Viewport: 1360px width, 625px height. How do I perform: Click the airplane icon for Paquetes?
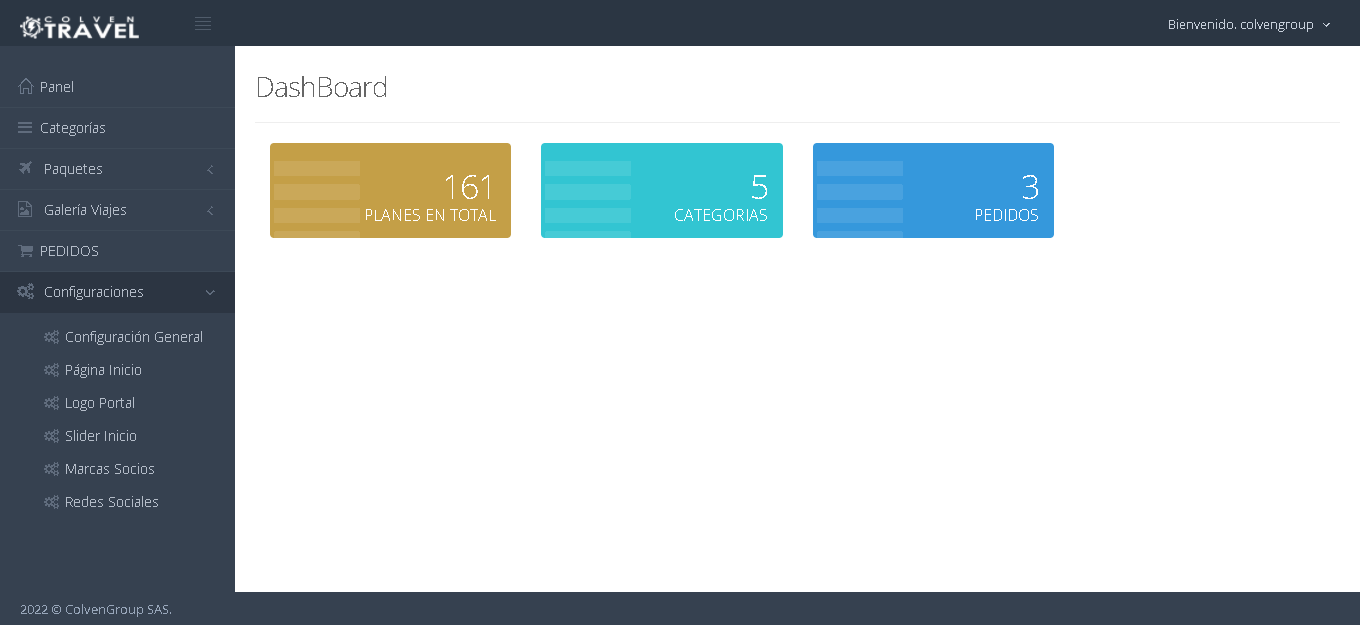[x=26, y=169]
